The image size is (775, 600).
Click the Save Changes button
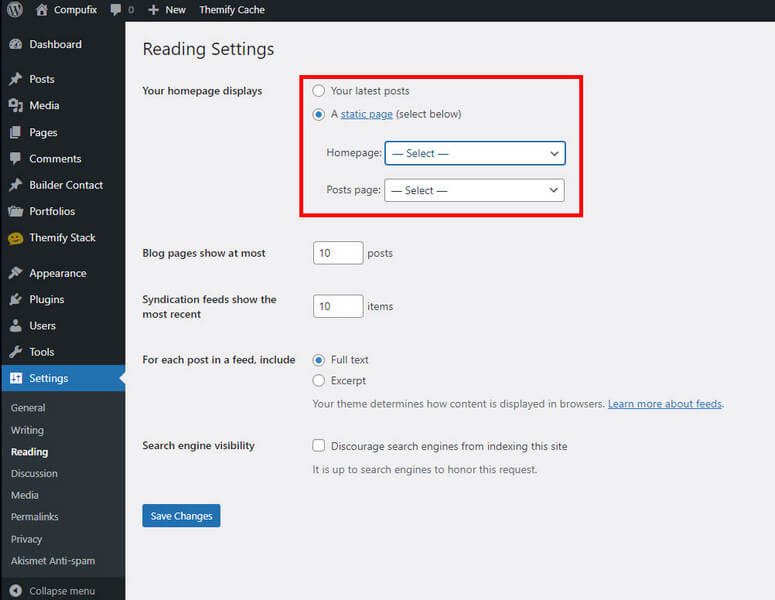click(x=181, y=515)
